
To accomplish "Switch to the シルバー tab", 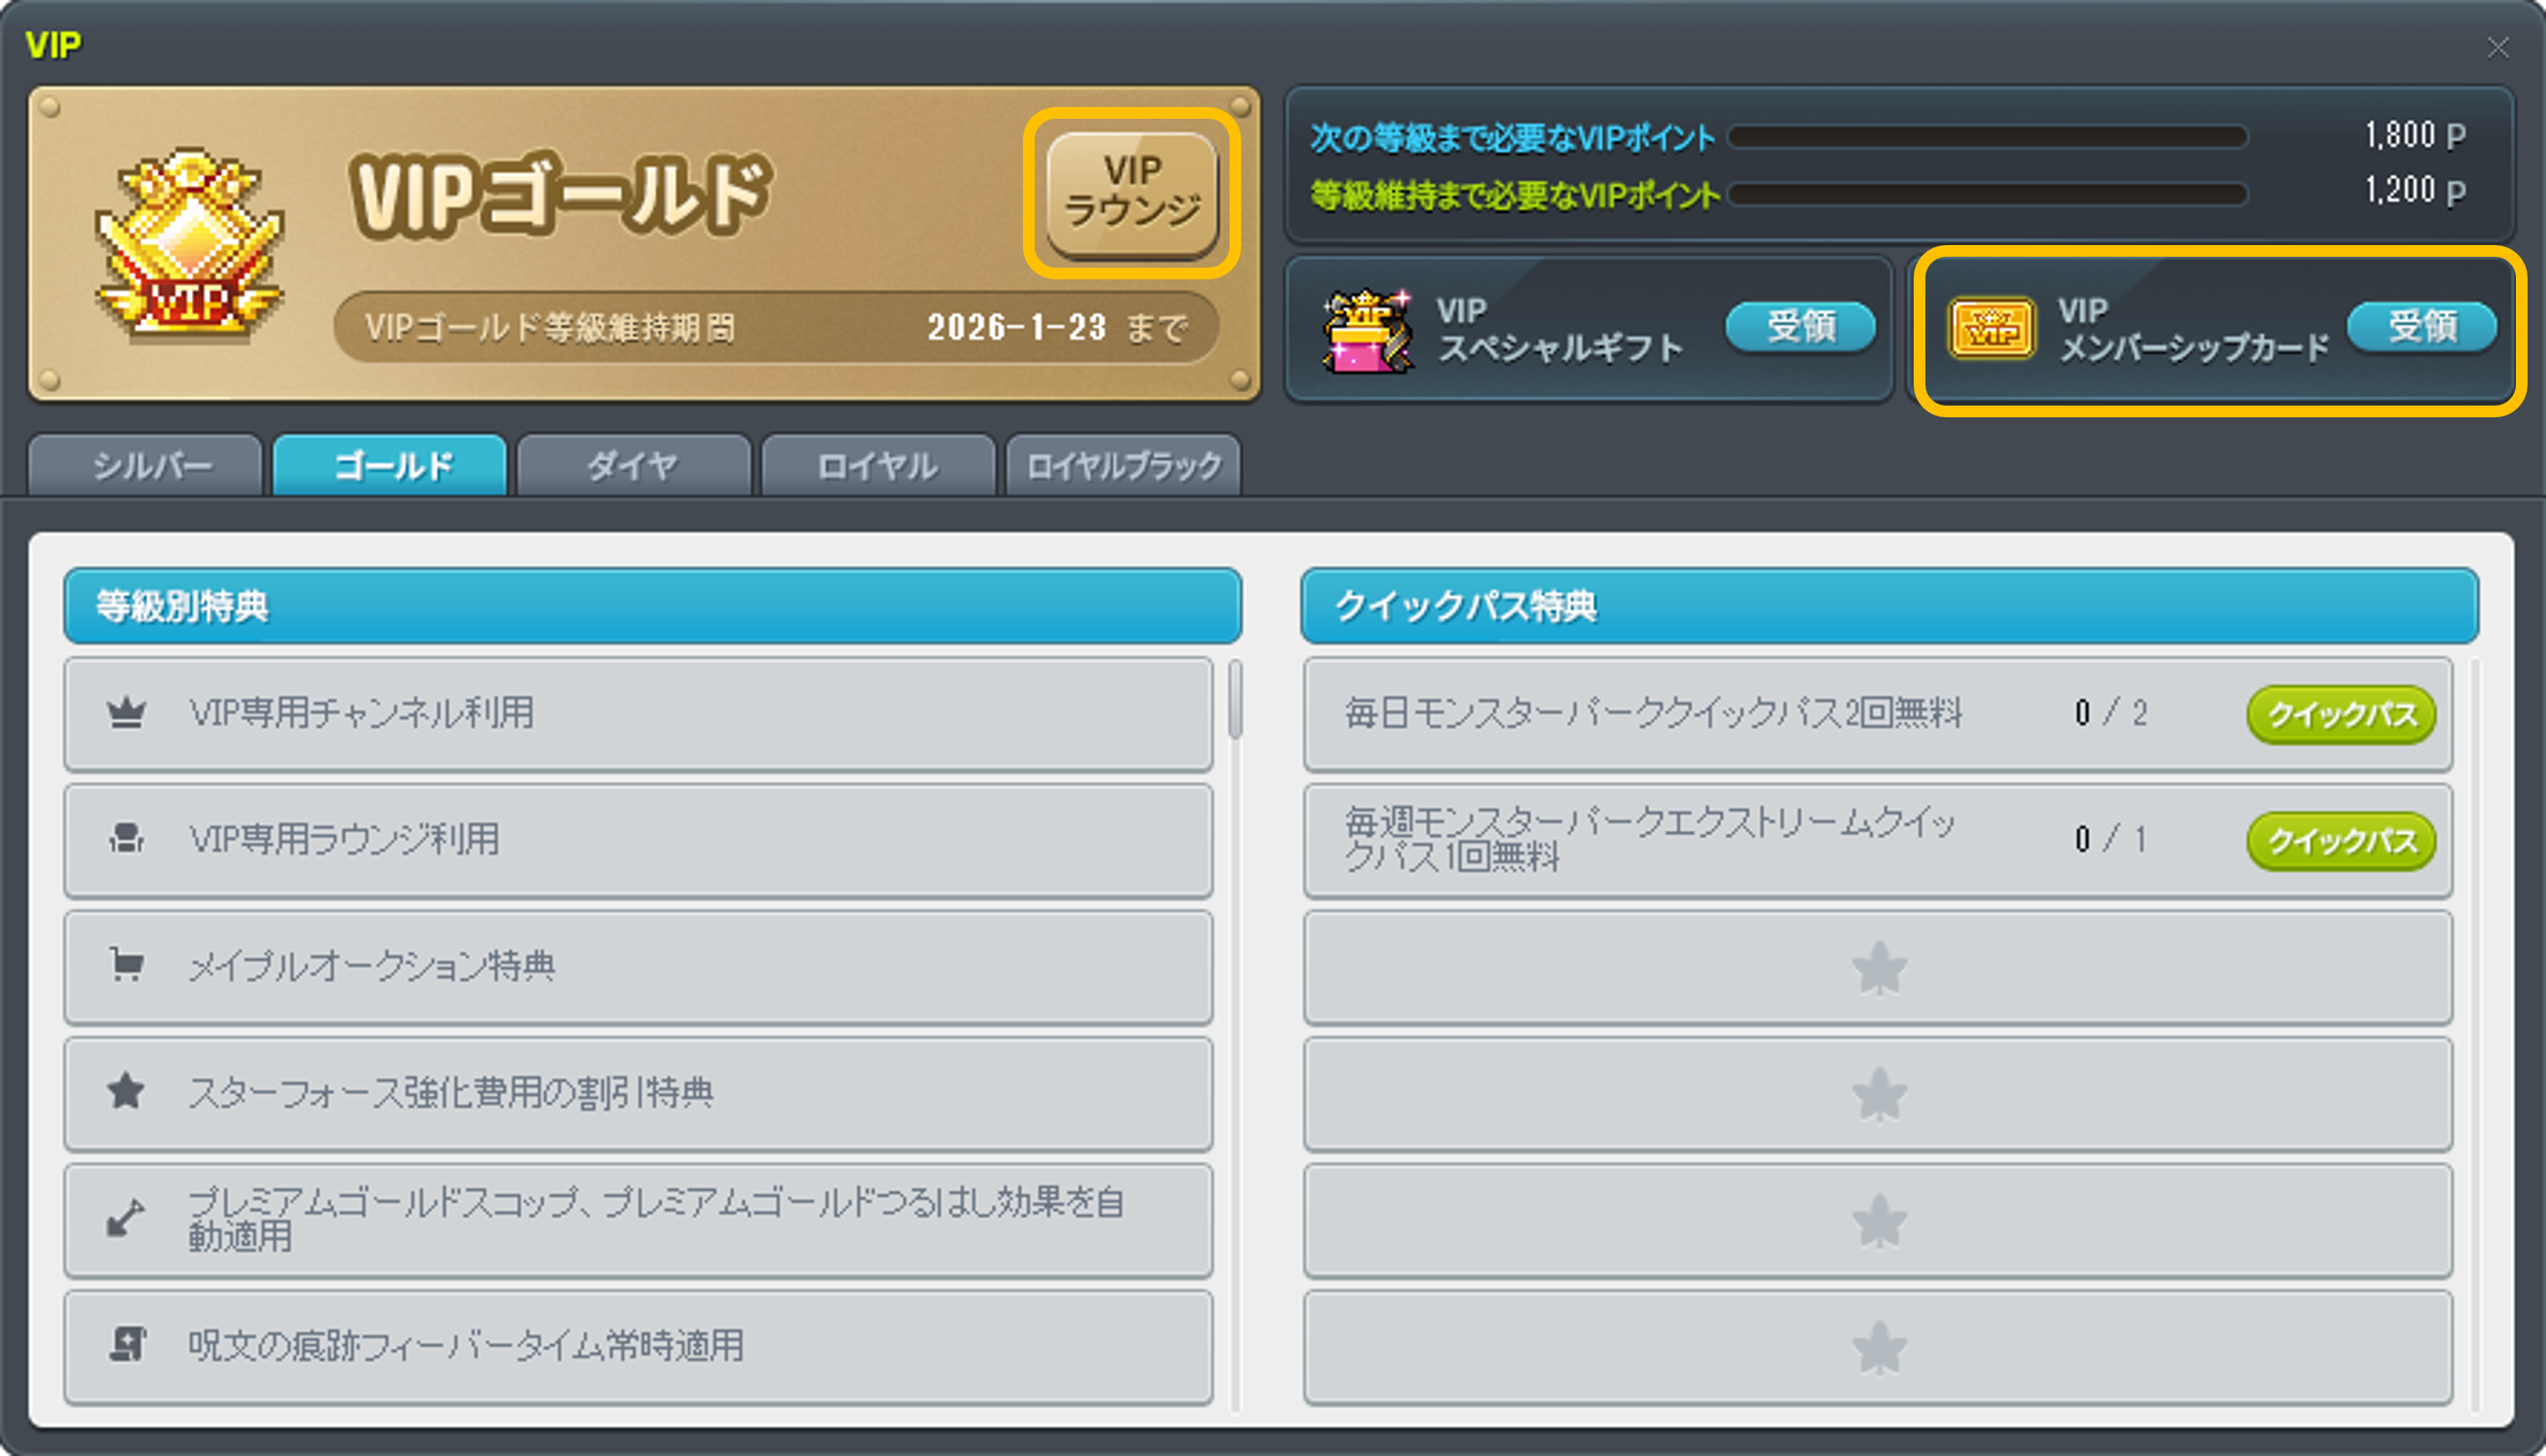I will click(146, 465).
